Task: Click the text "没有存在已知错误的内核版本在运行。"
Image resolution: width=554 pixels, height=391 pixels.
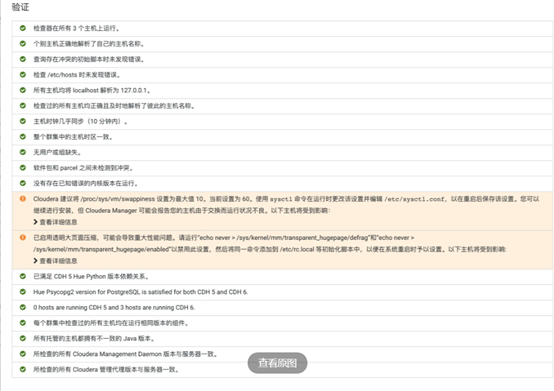Action: pos(86,183)
